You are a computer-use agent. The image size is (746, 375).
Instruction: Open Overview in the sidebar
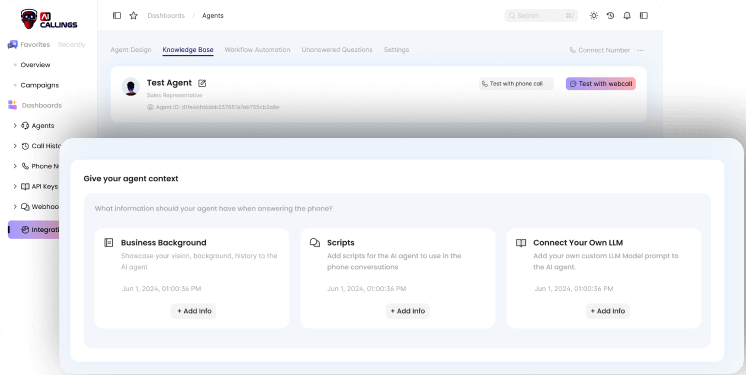point(35,65)
